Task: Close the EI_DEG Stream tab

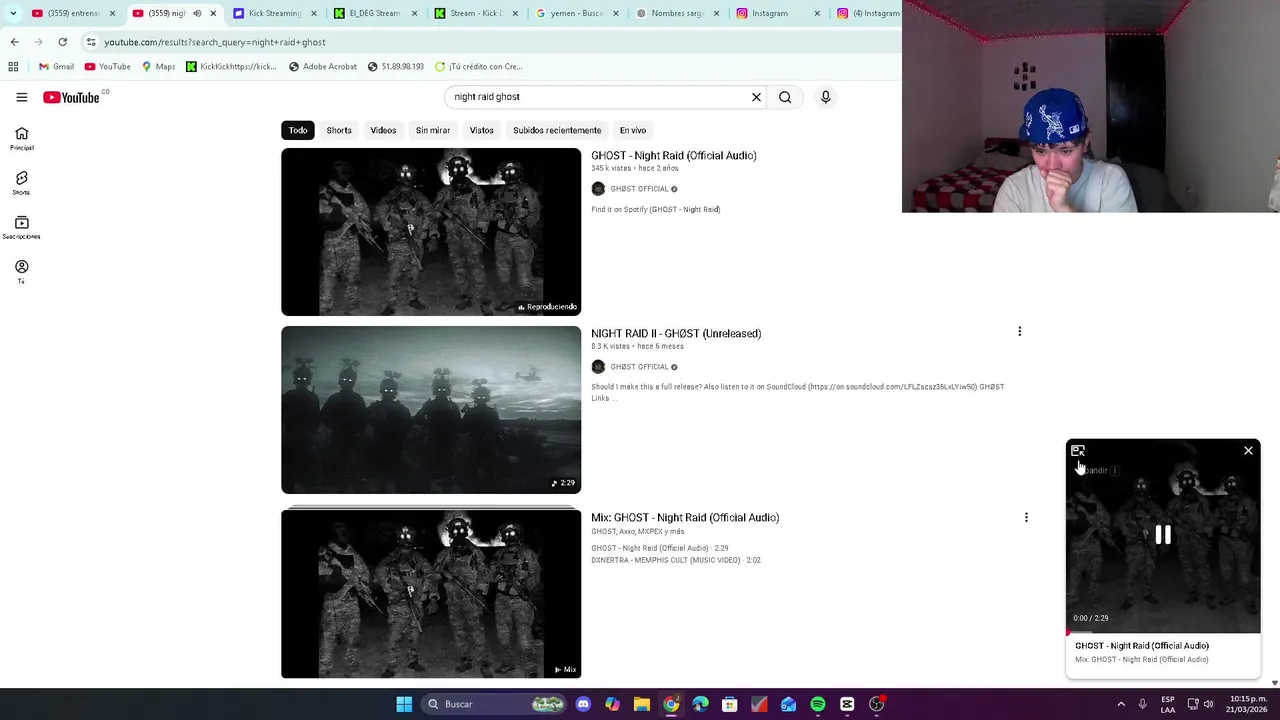Action: pyautogui.click(x=414, y=13)
